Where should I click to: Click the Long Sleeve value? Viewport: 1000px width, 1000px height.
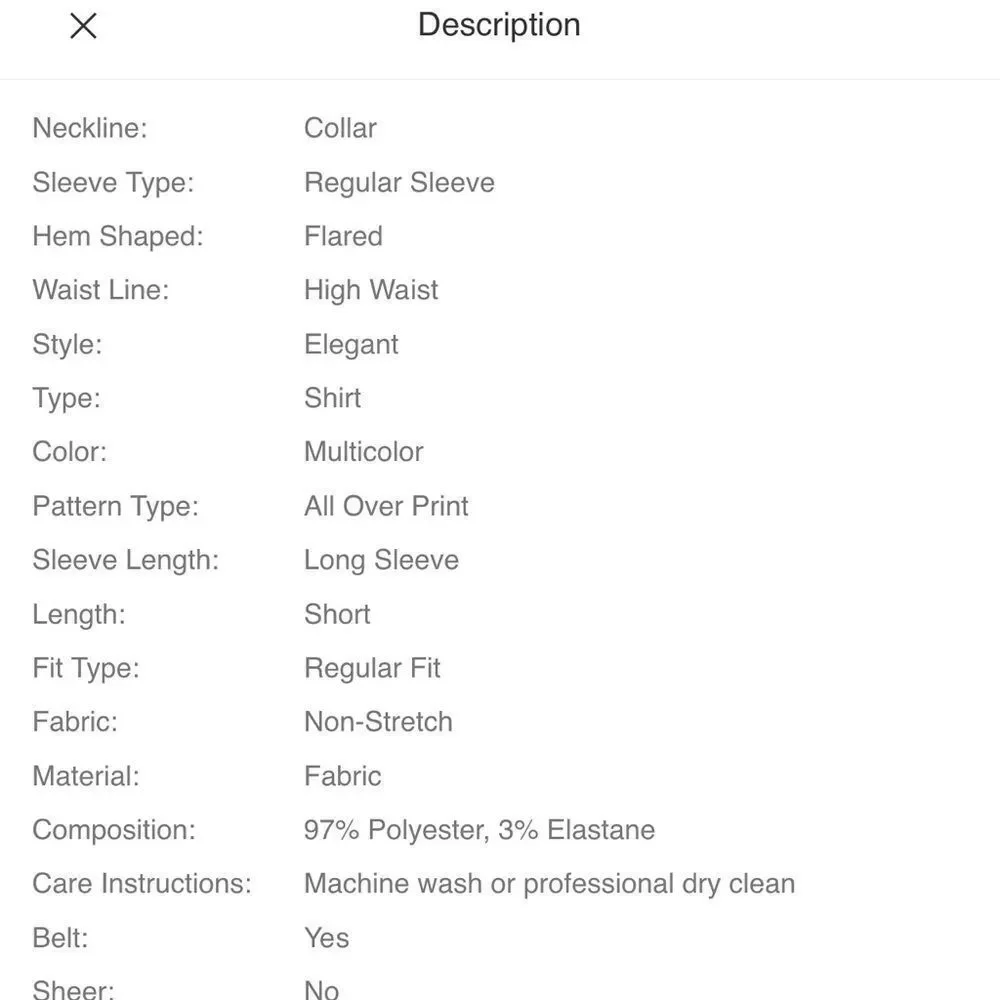pos(381,560)
